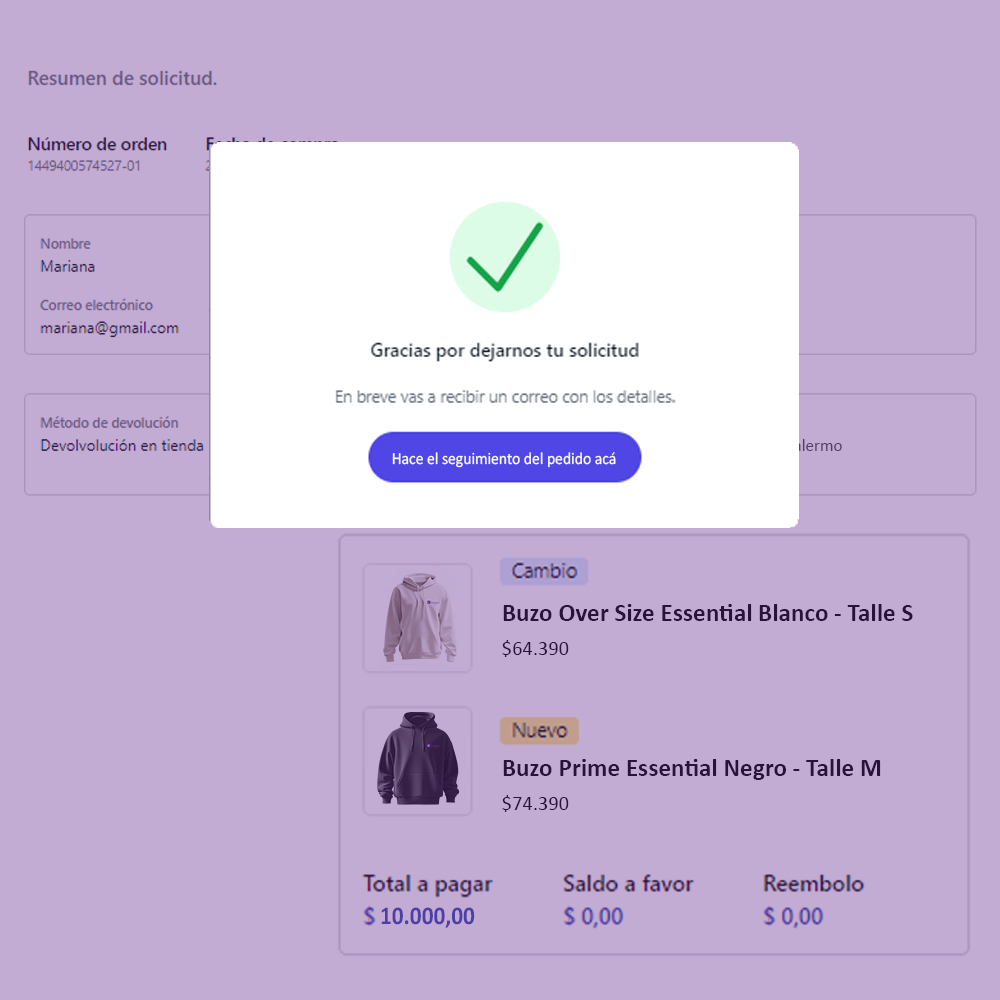
Task: Click the green checkmark success icon
Action: pos(504,257)
